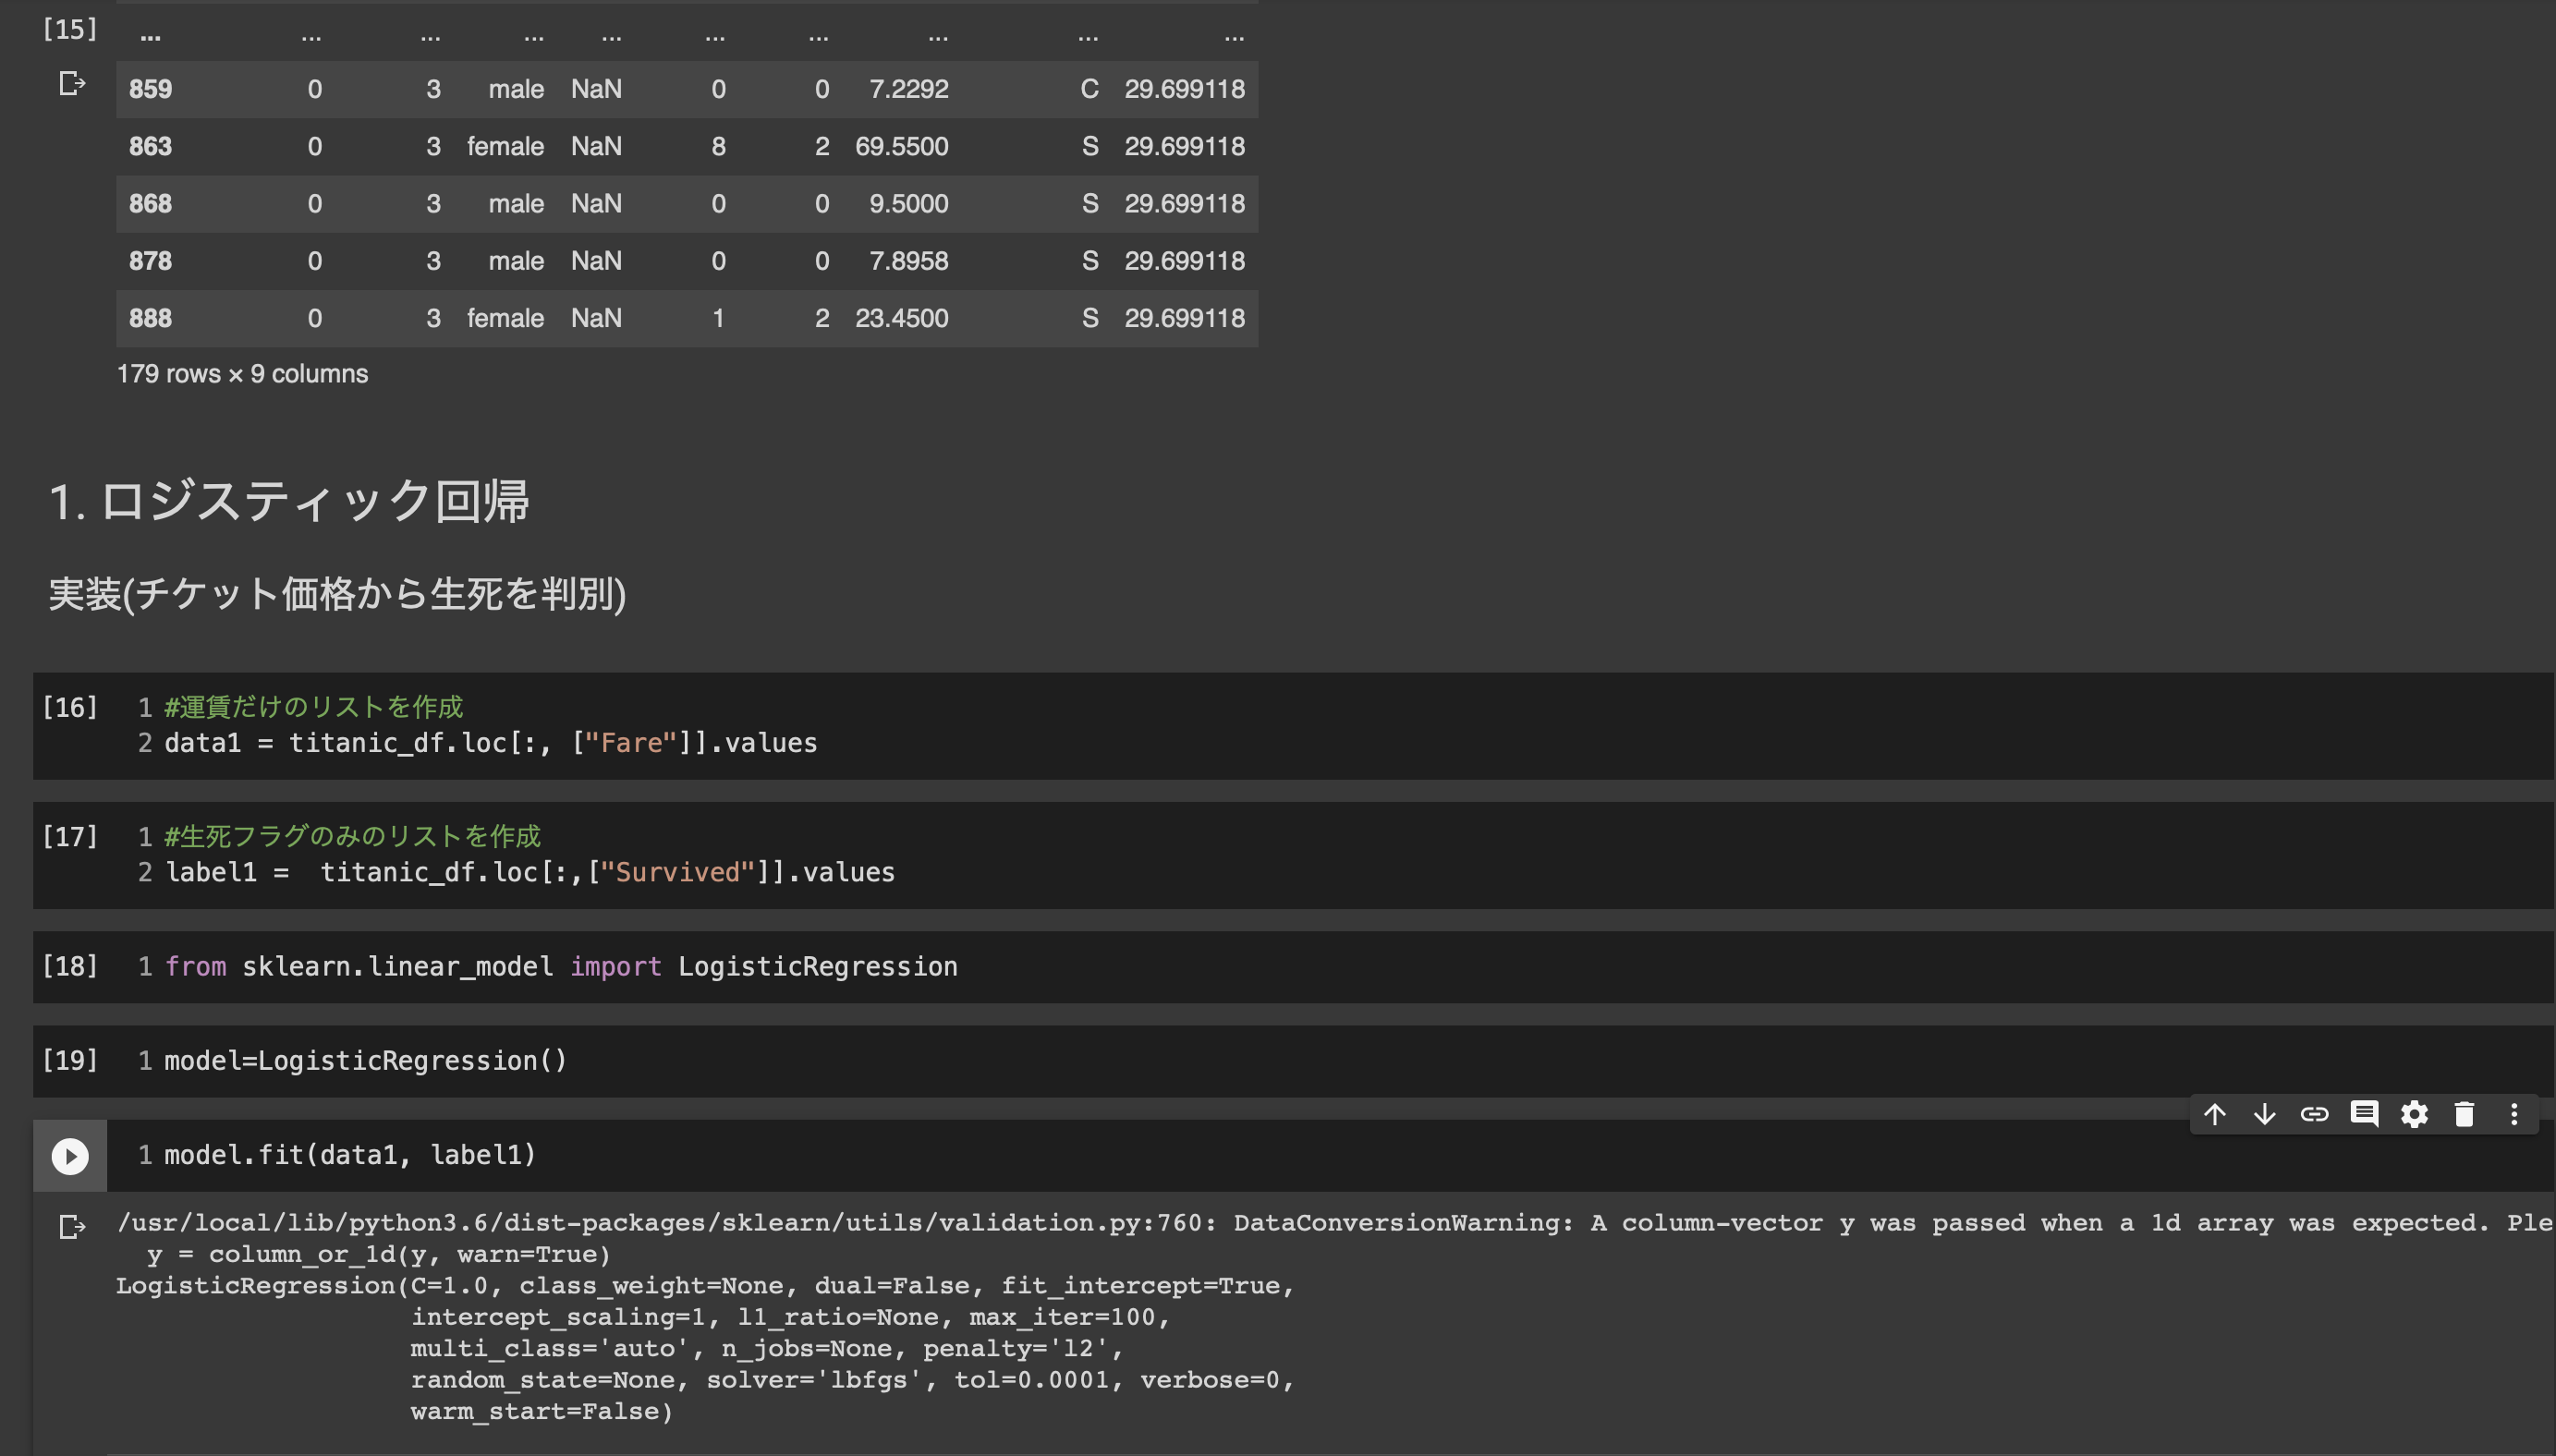The image size is (2556, 1456).
Task: Copy link to cell icon
Action: click(x=2314, y=1114)
